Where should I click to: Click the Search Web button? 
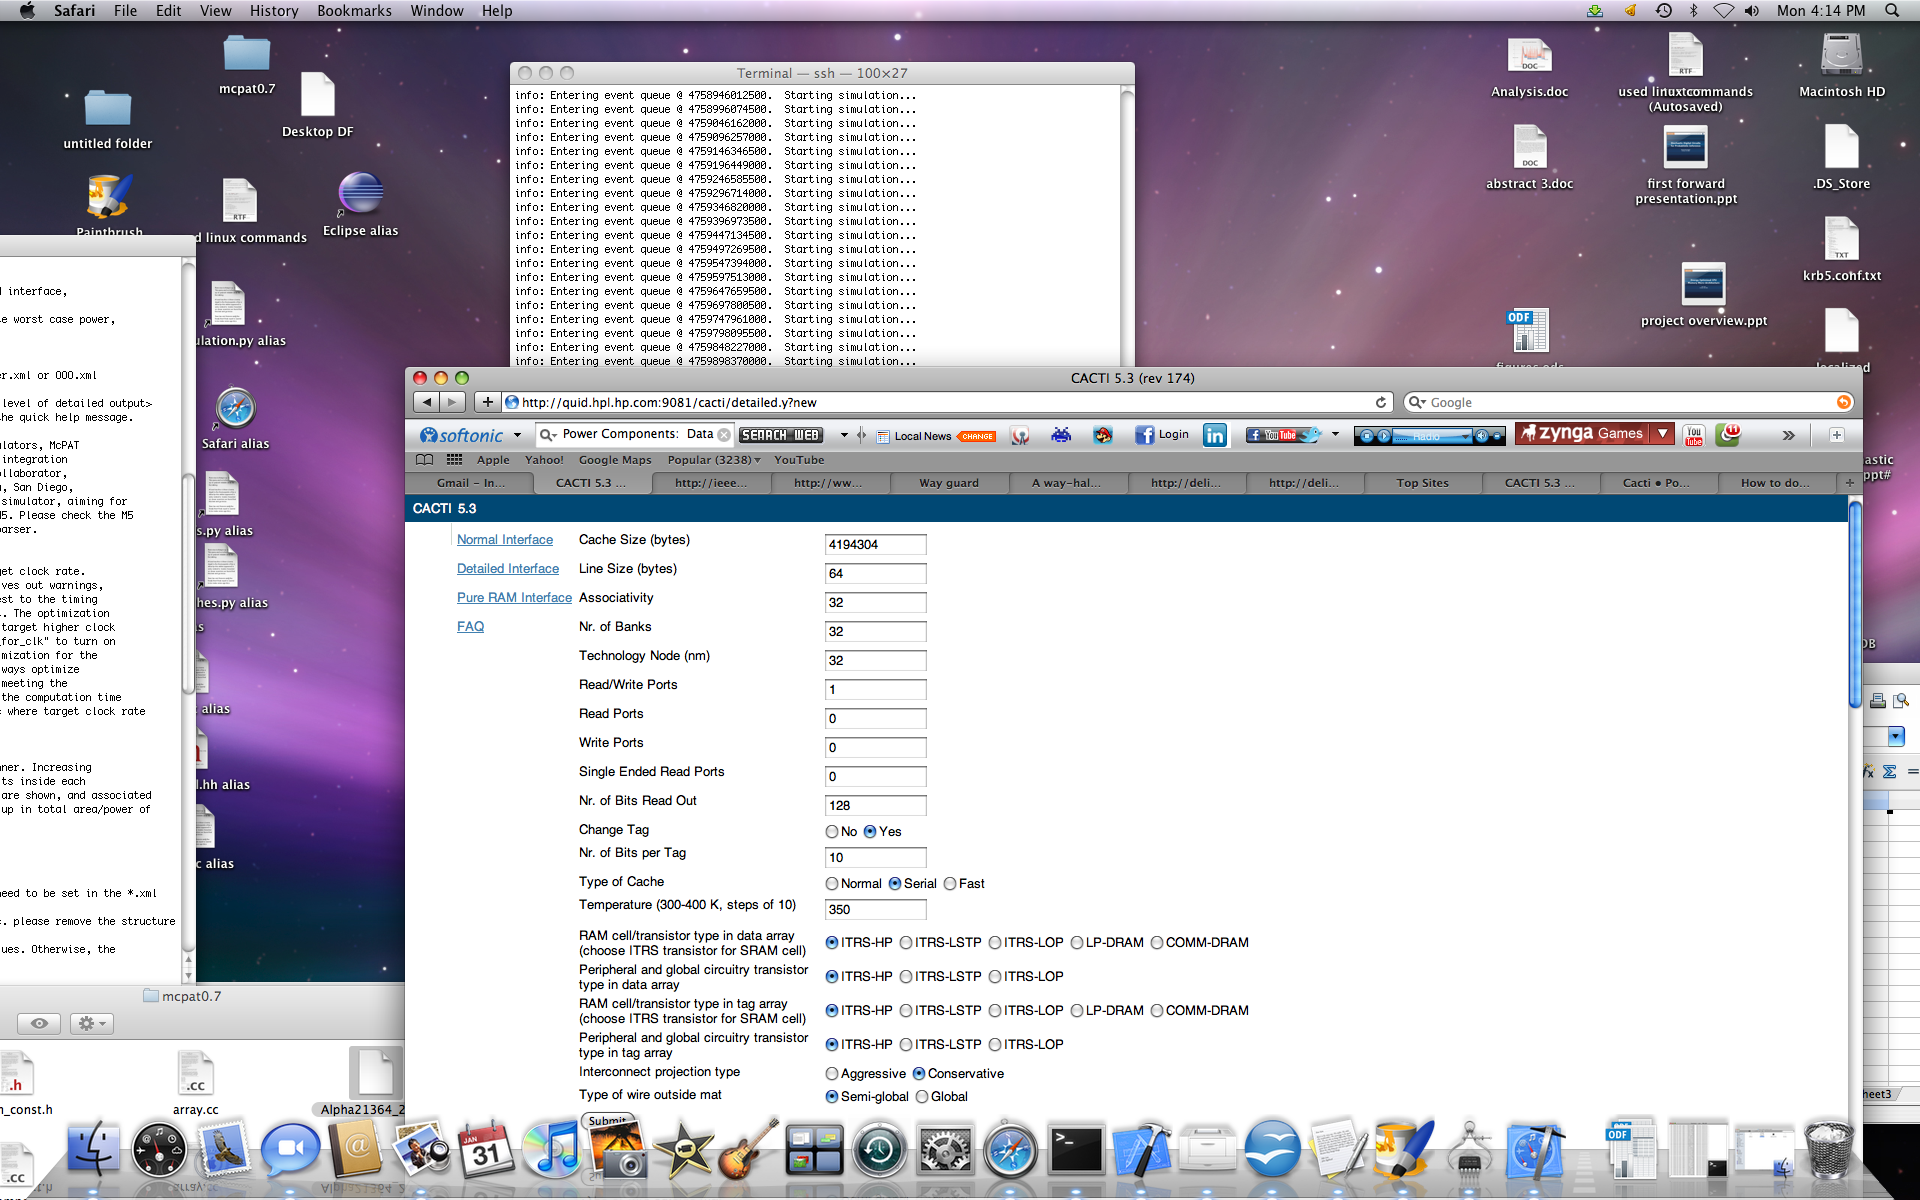(780, 435)
